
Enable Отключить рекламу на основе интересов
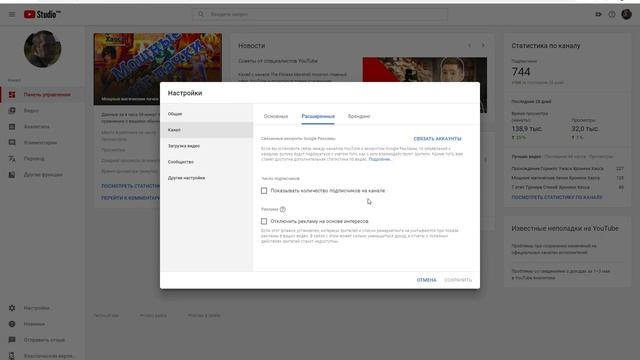(264, 221)
